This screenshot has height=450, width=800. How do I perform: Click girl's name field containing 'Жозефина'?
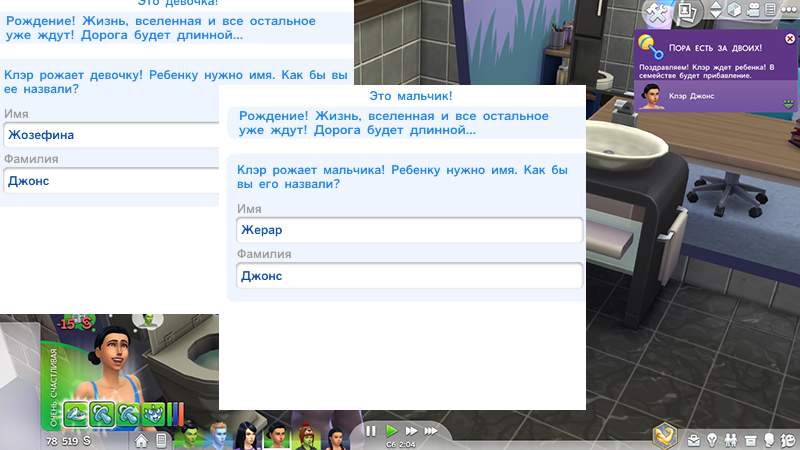pos(111,135)
